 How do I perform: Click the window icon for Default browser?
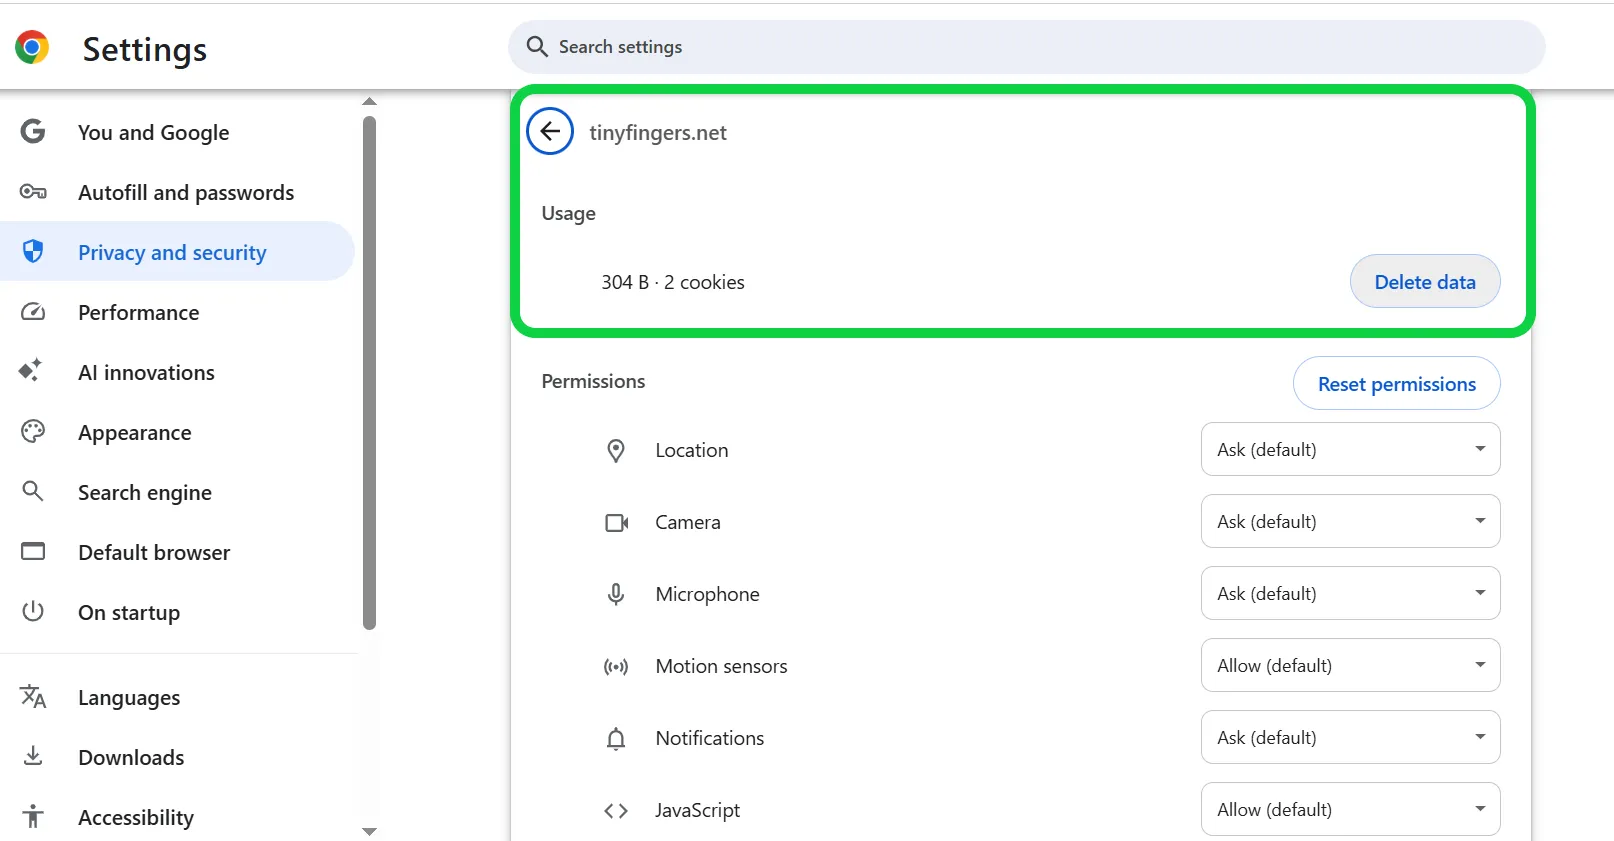point(33,551)
